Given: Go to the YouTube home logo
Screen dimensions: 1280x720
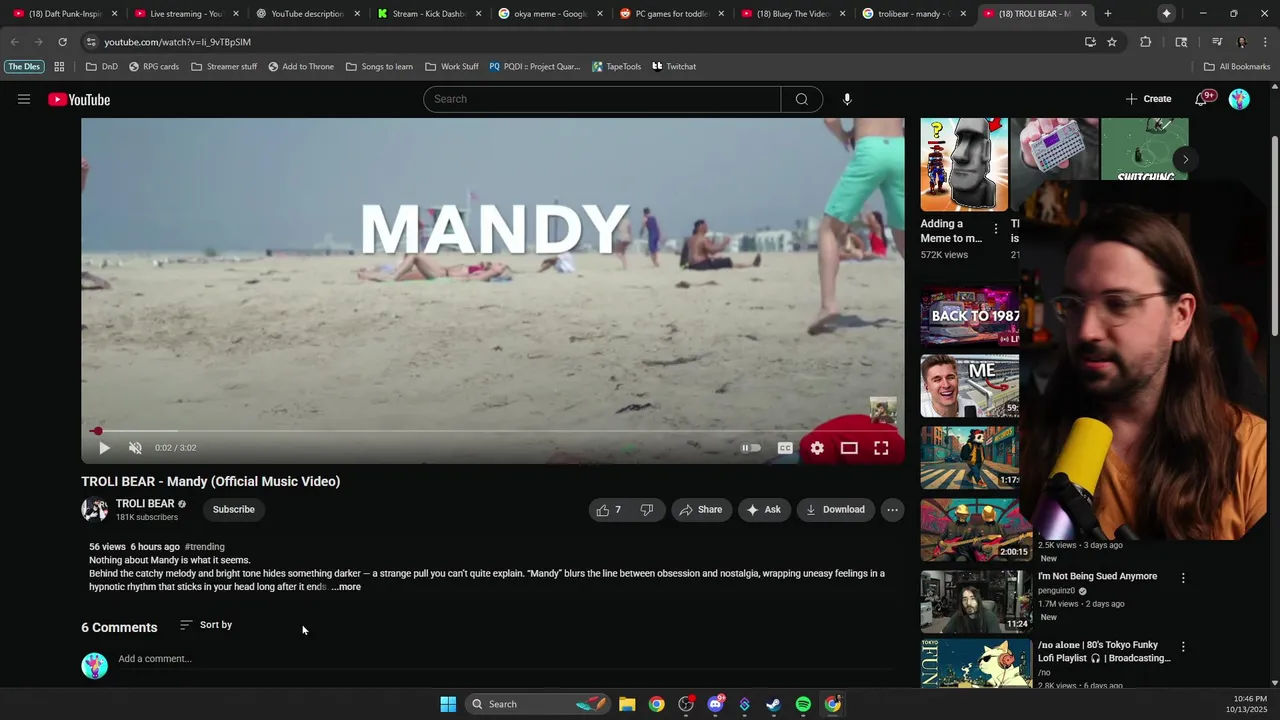Looking at the screenshot, I should pos(79,99).
